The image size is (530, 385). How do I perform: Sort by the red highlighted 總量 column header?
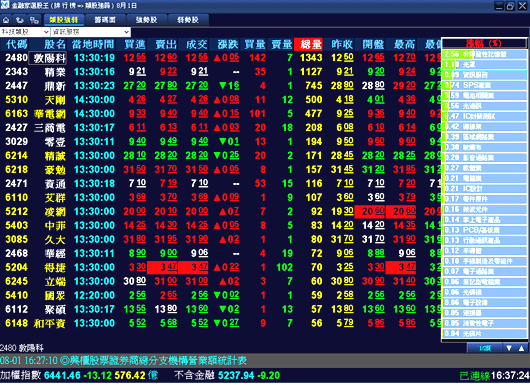pos(309,44)
